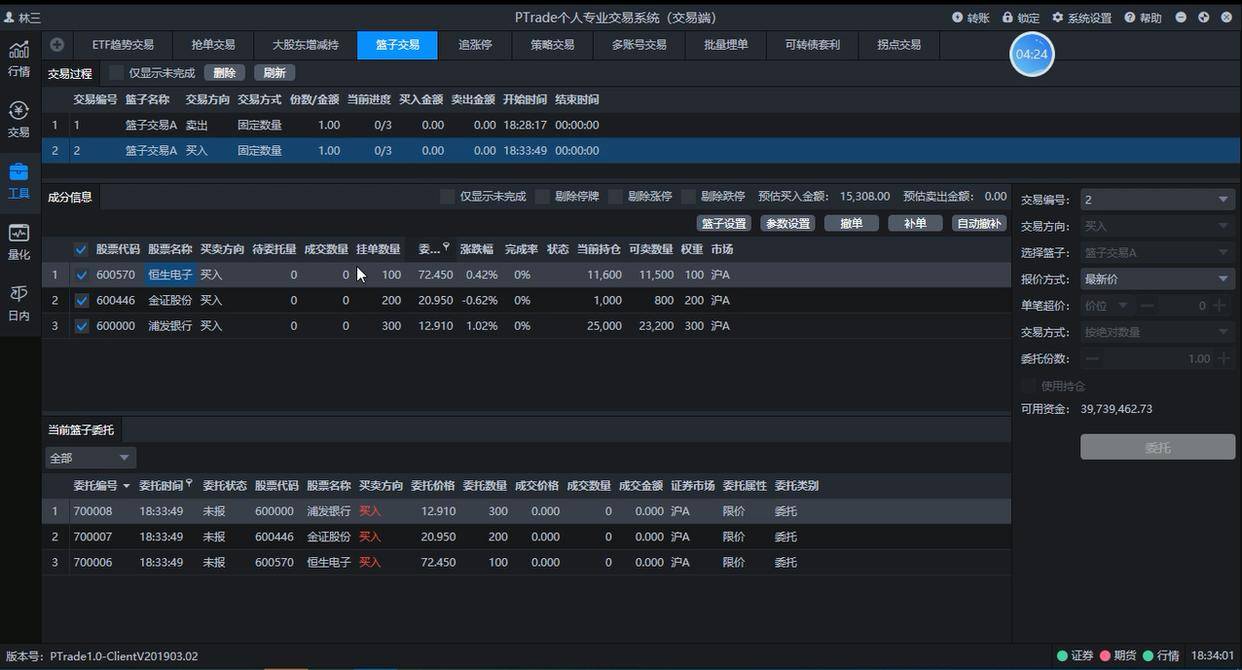This screenshot has height=670, width=1242.
Task: Open the 交易方式 按绝对数量 dropdown
Action: [1157, 332]
